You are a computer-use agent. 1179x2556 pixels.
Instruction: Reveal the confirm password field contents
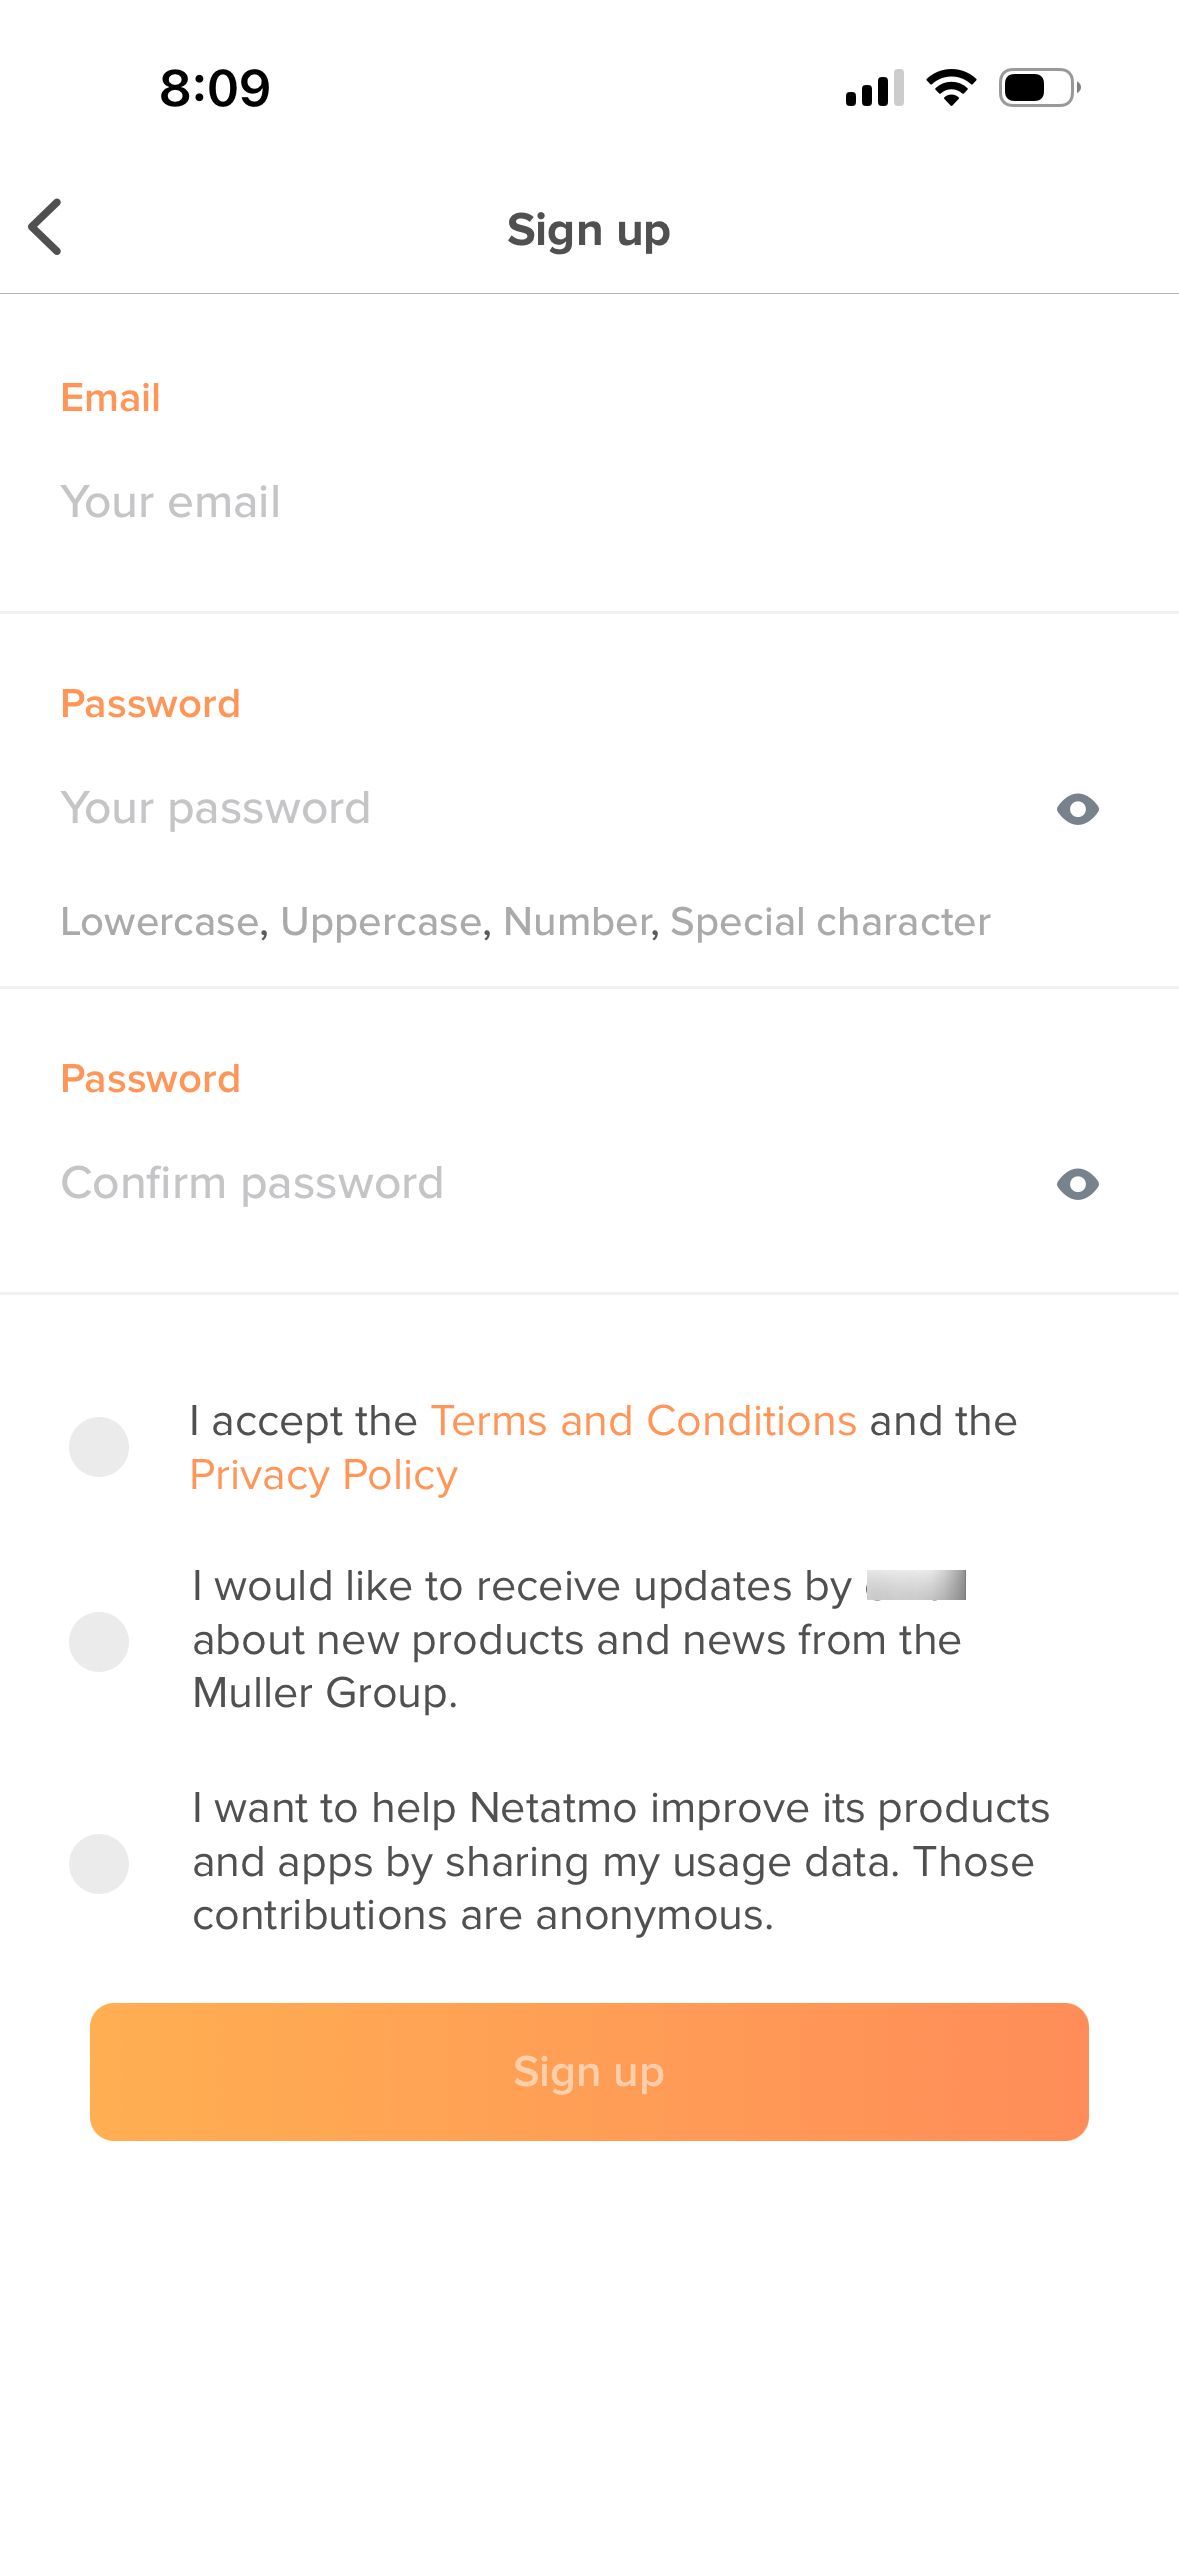tap(1077, 1183)
